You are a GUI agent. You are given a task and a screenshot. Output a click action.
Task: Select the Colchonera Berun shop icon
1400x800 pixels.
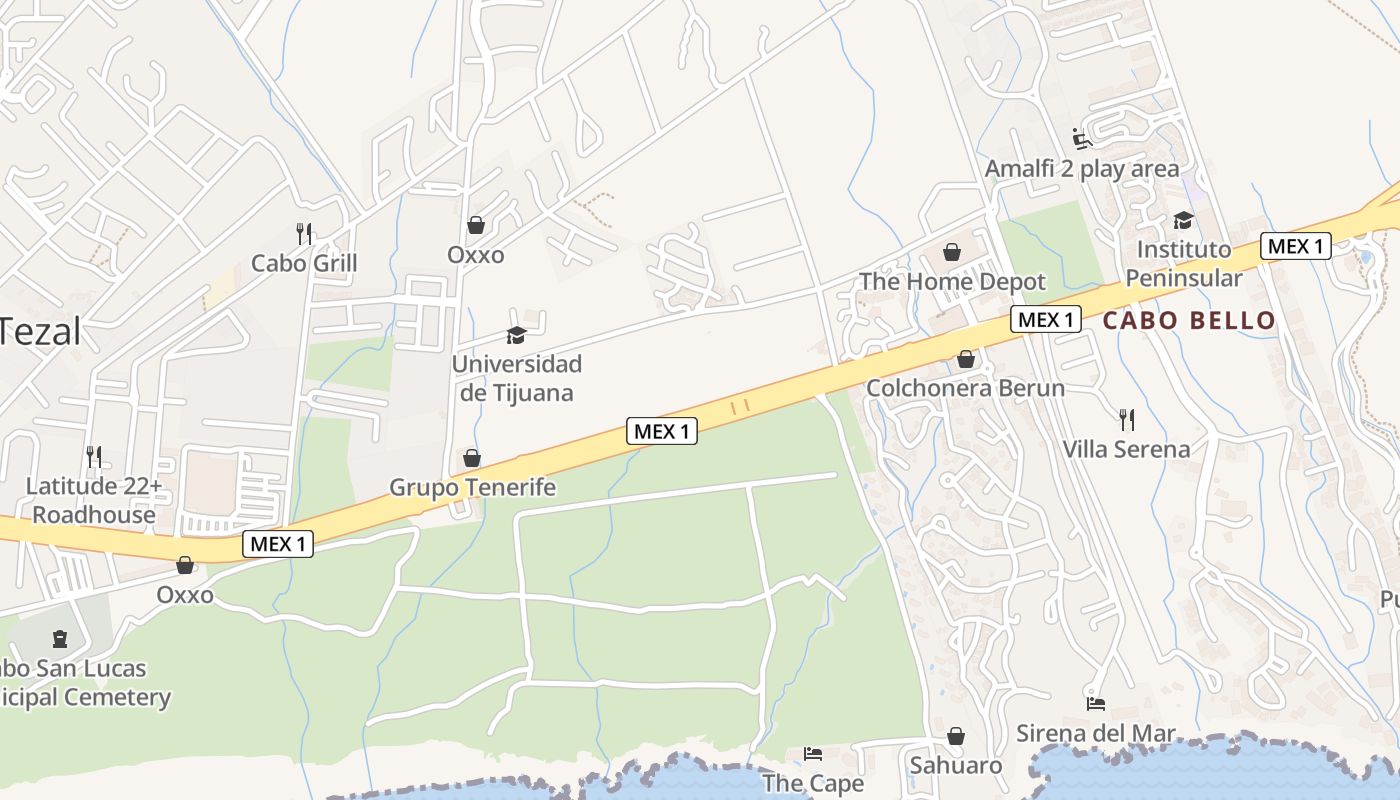[x=966, y=358]
